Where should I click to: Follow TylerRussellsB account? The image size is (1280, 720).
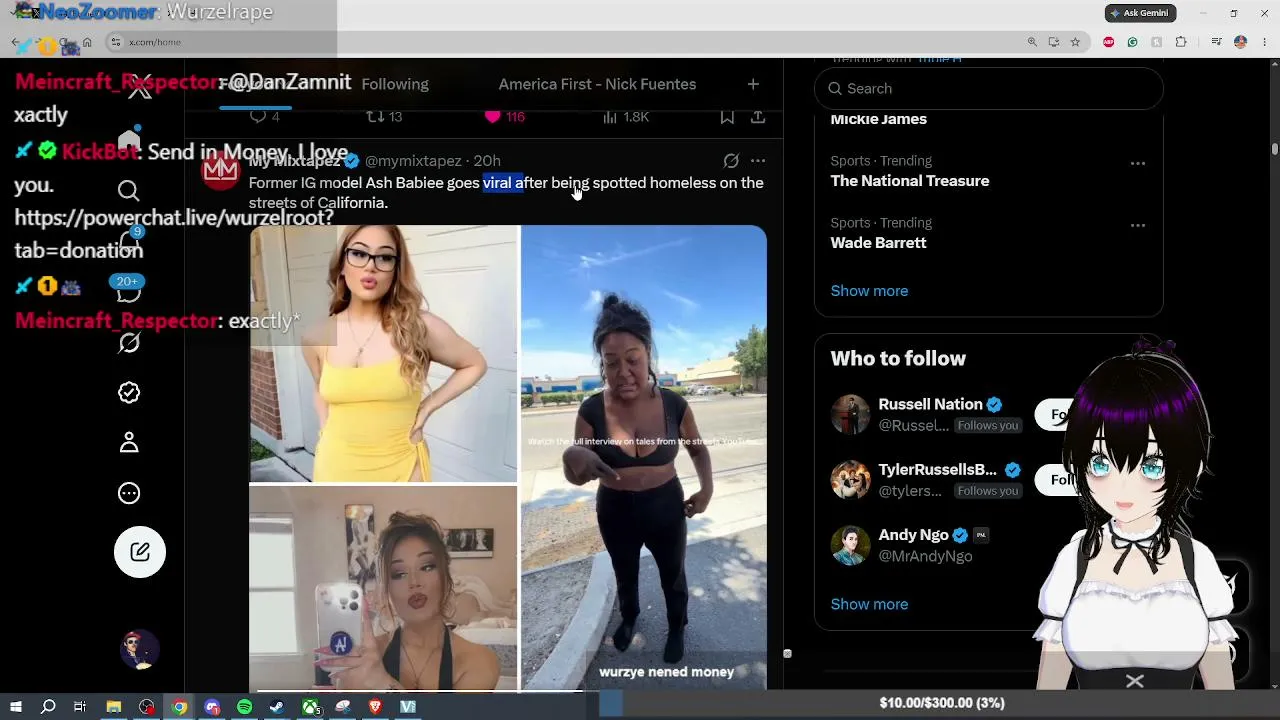(1059, 480)
